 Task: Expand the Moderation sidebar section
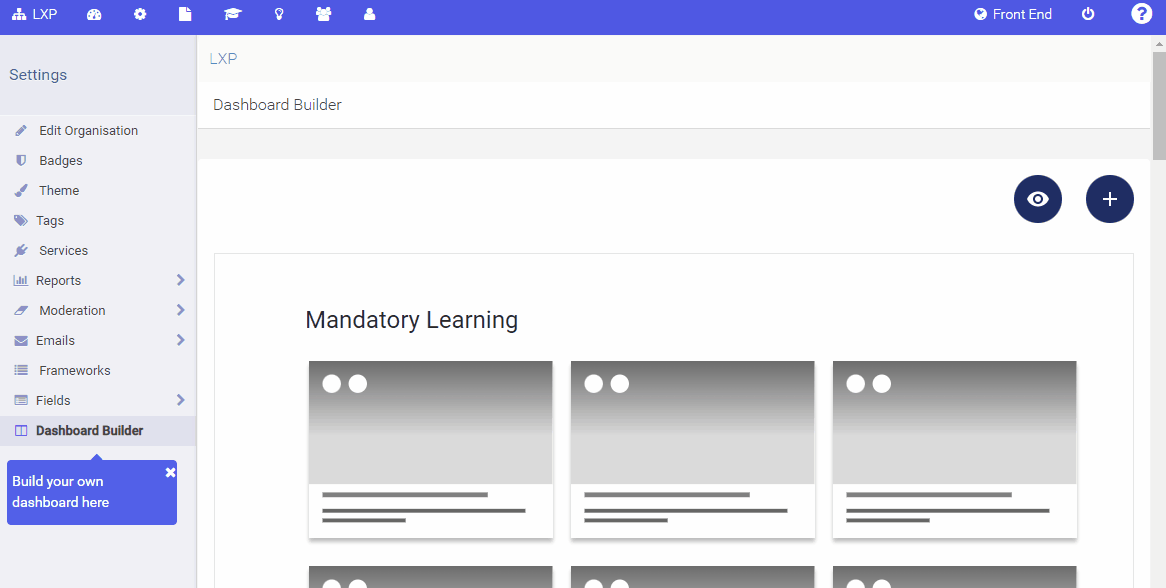pyautogui.click(x=72, y=310)
